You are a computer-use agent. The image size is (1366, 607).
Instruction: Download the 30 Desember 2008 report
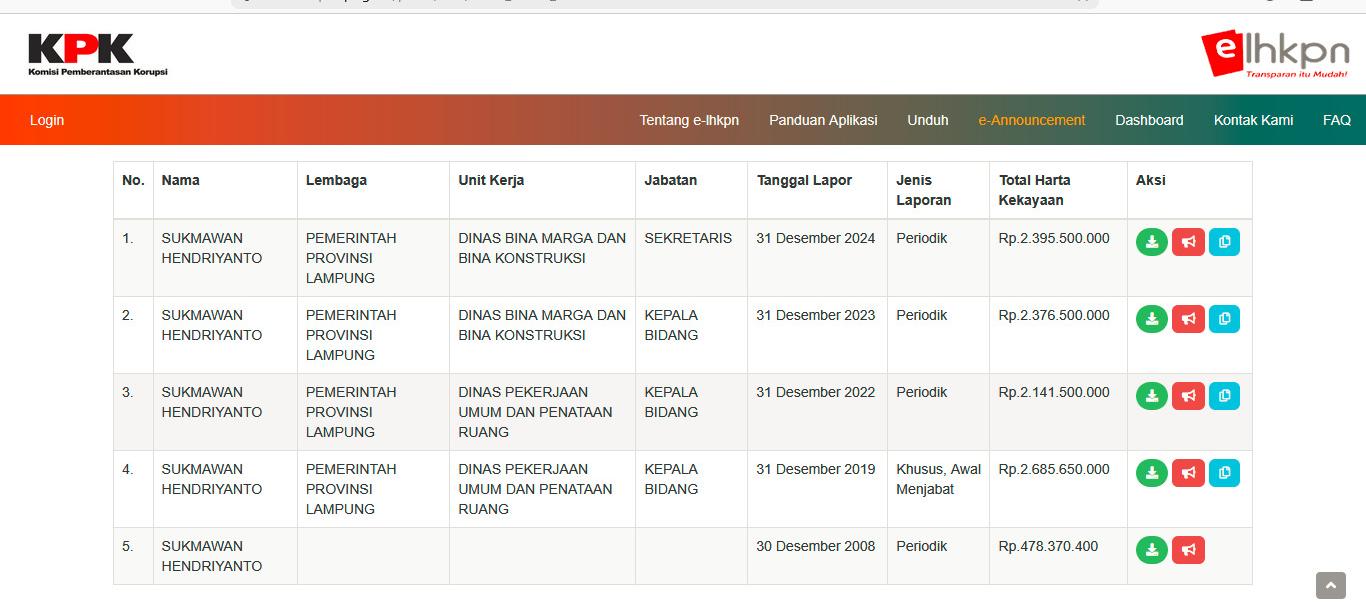tap(1152, 550)
